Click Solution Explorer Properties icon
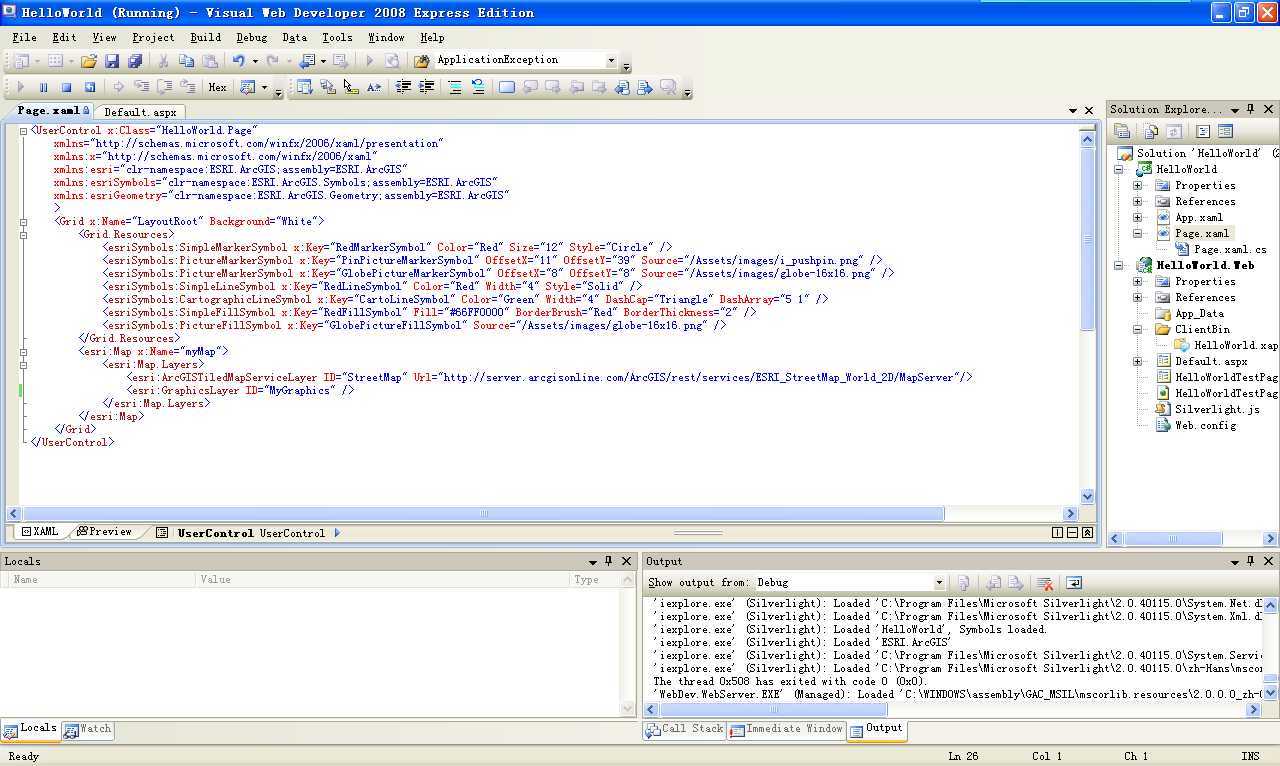1280x766 pixels. click(1122, 131)
